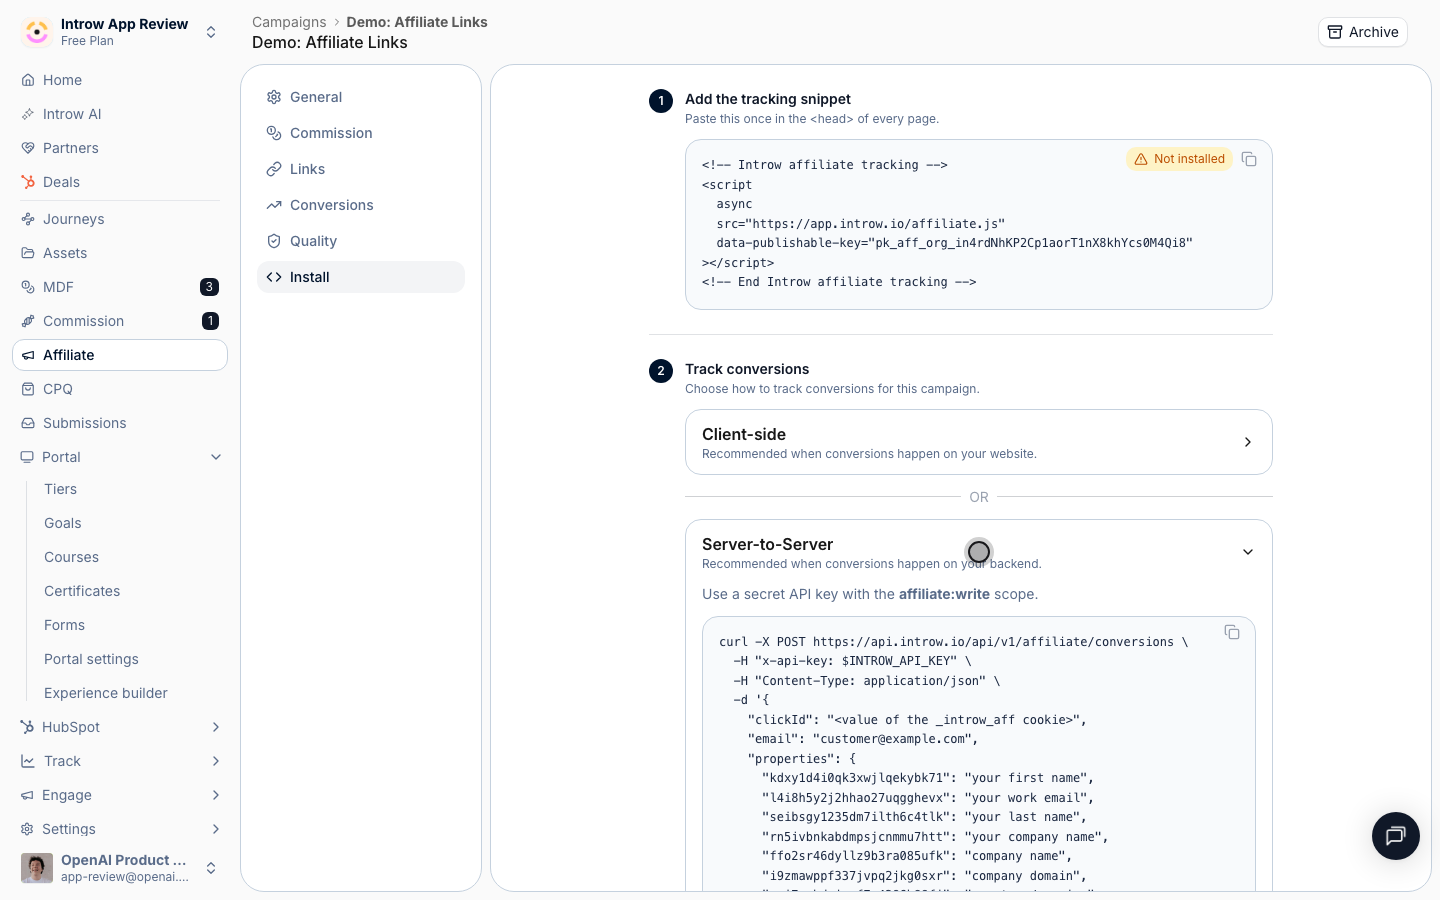Expand the Engage section chevron
Viewport: 1440px width, 900px height.
216,795
